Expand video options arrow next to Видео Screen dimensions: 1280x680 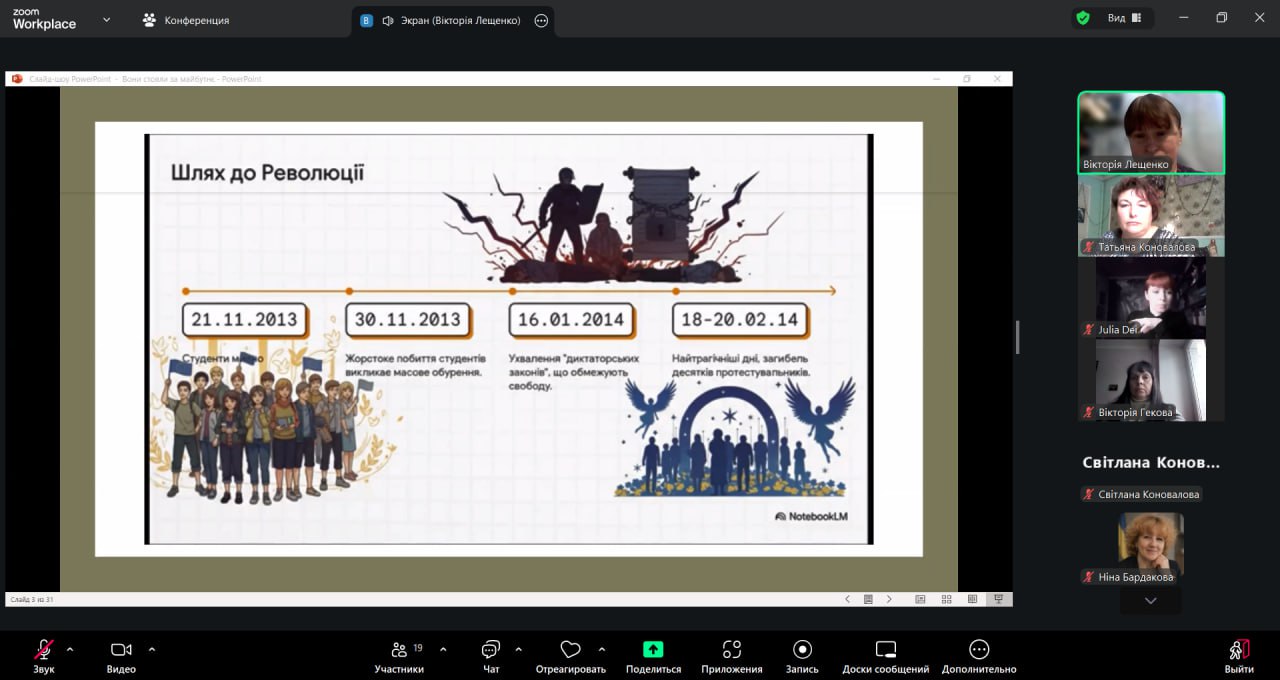tap(152, 649)
